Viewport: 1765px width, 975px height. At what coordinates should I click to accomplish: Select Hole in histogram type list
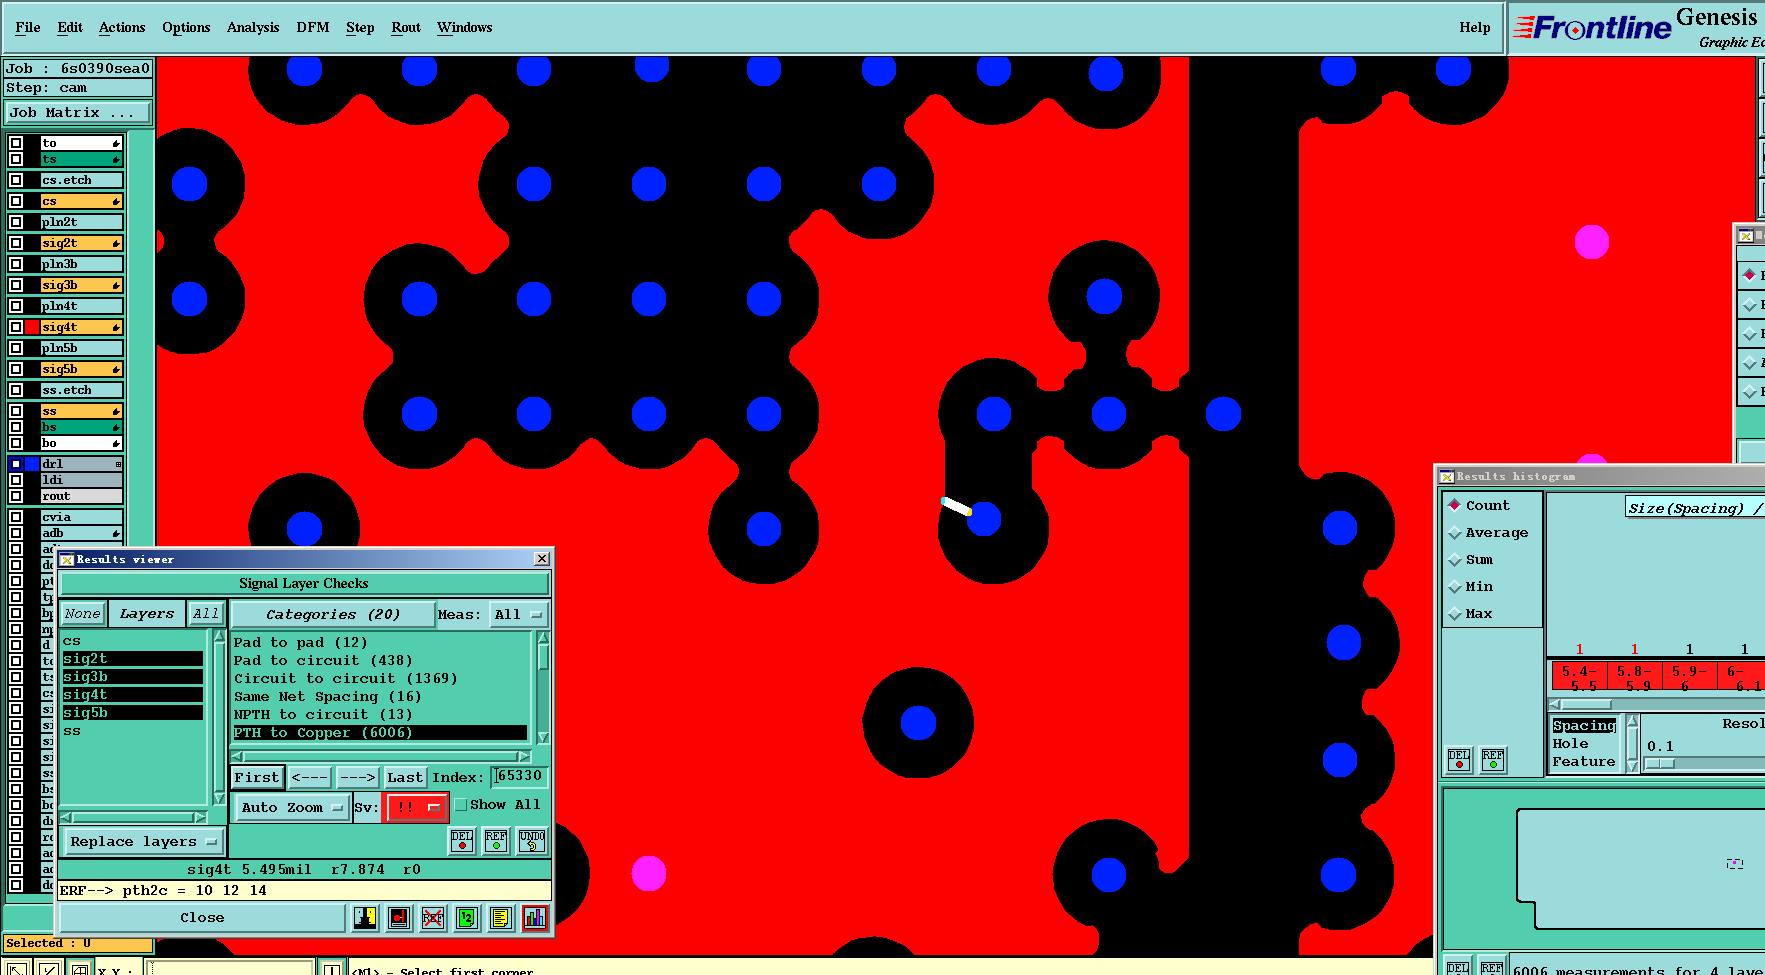[1570, 743]
